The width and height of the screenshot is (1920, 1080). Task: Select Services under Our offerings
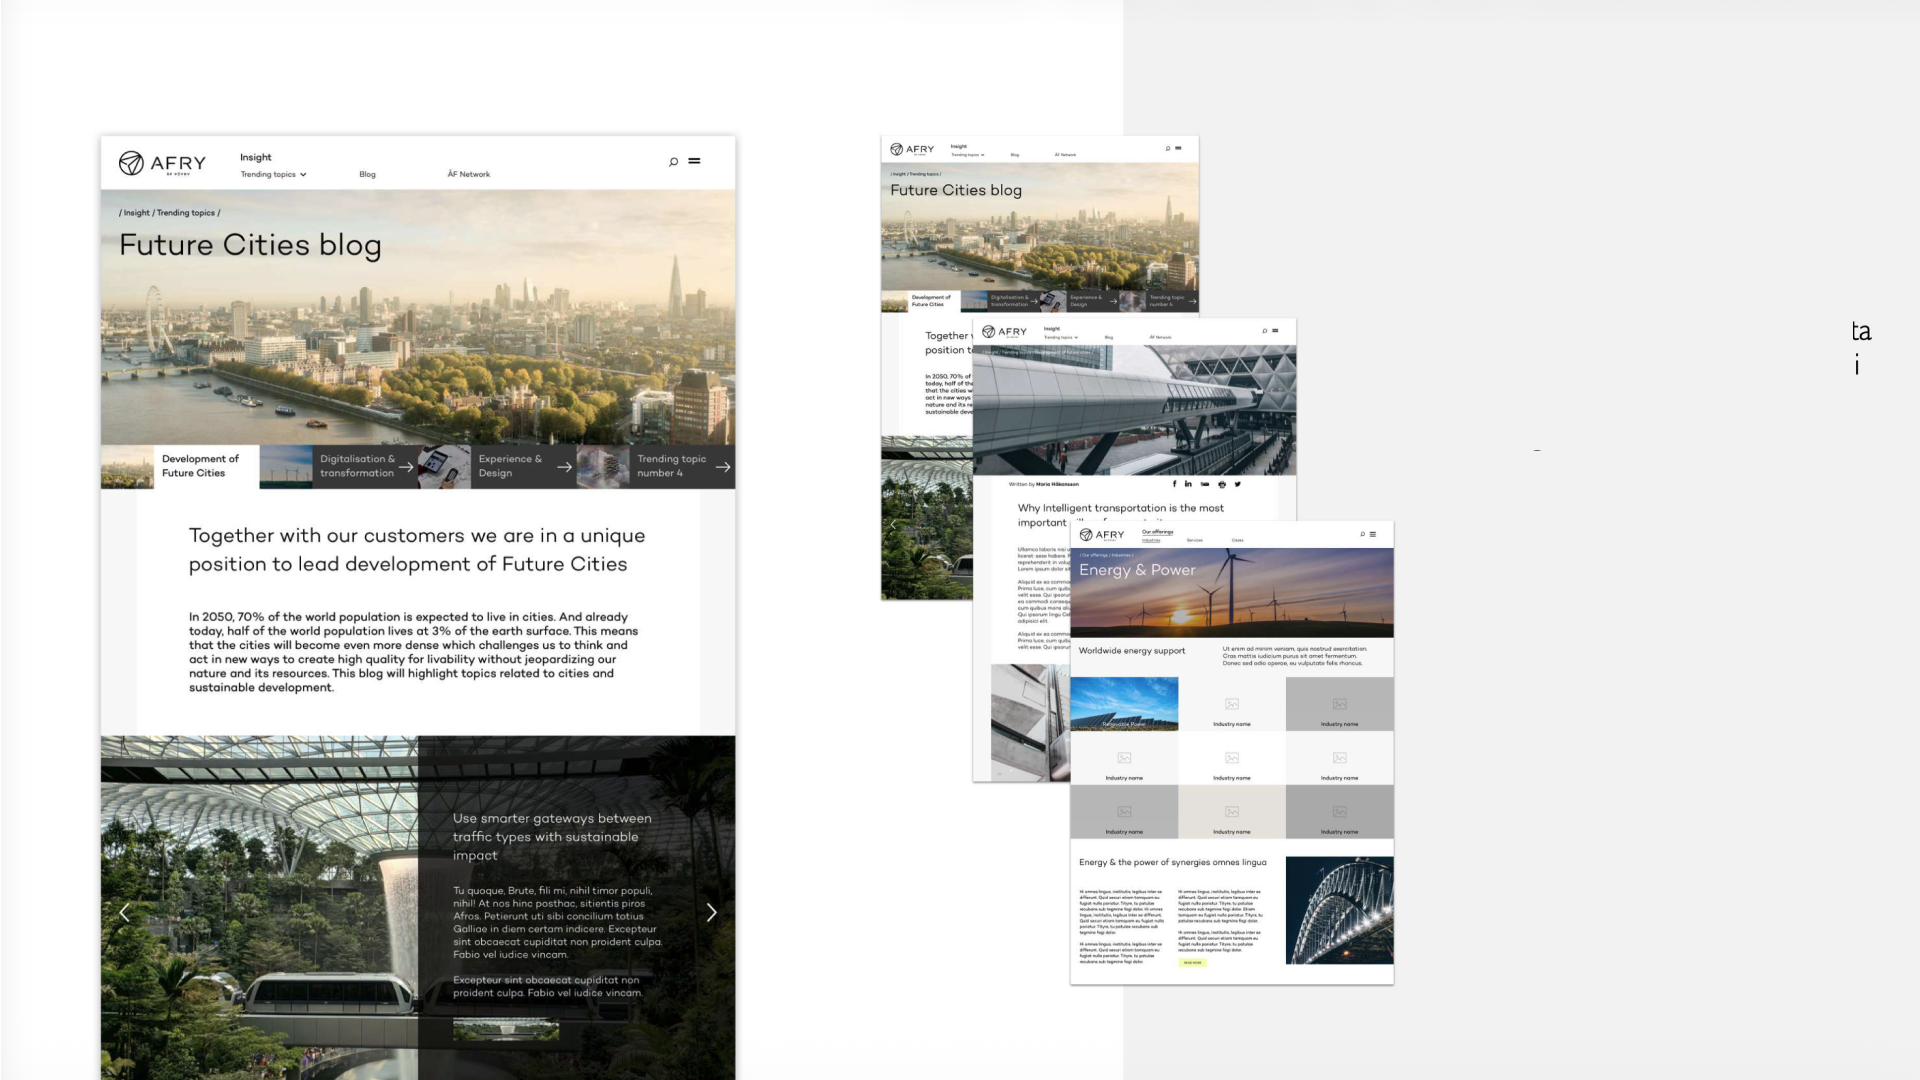pyautogui.click(x=1194, y=540)
